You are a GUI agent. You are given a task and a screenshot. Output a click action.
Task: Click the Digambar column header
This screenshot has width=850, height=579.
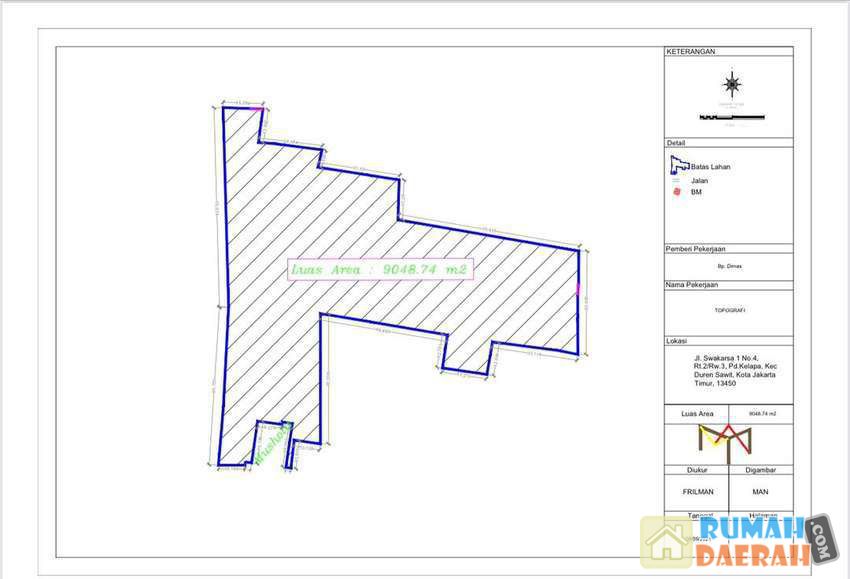(x=760, y=468)
